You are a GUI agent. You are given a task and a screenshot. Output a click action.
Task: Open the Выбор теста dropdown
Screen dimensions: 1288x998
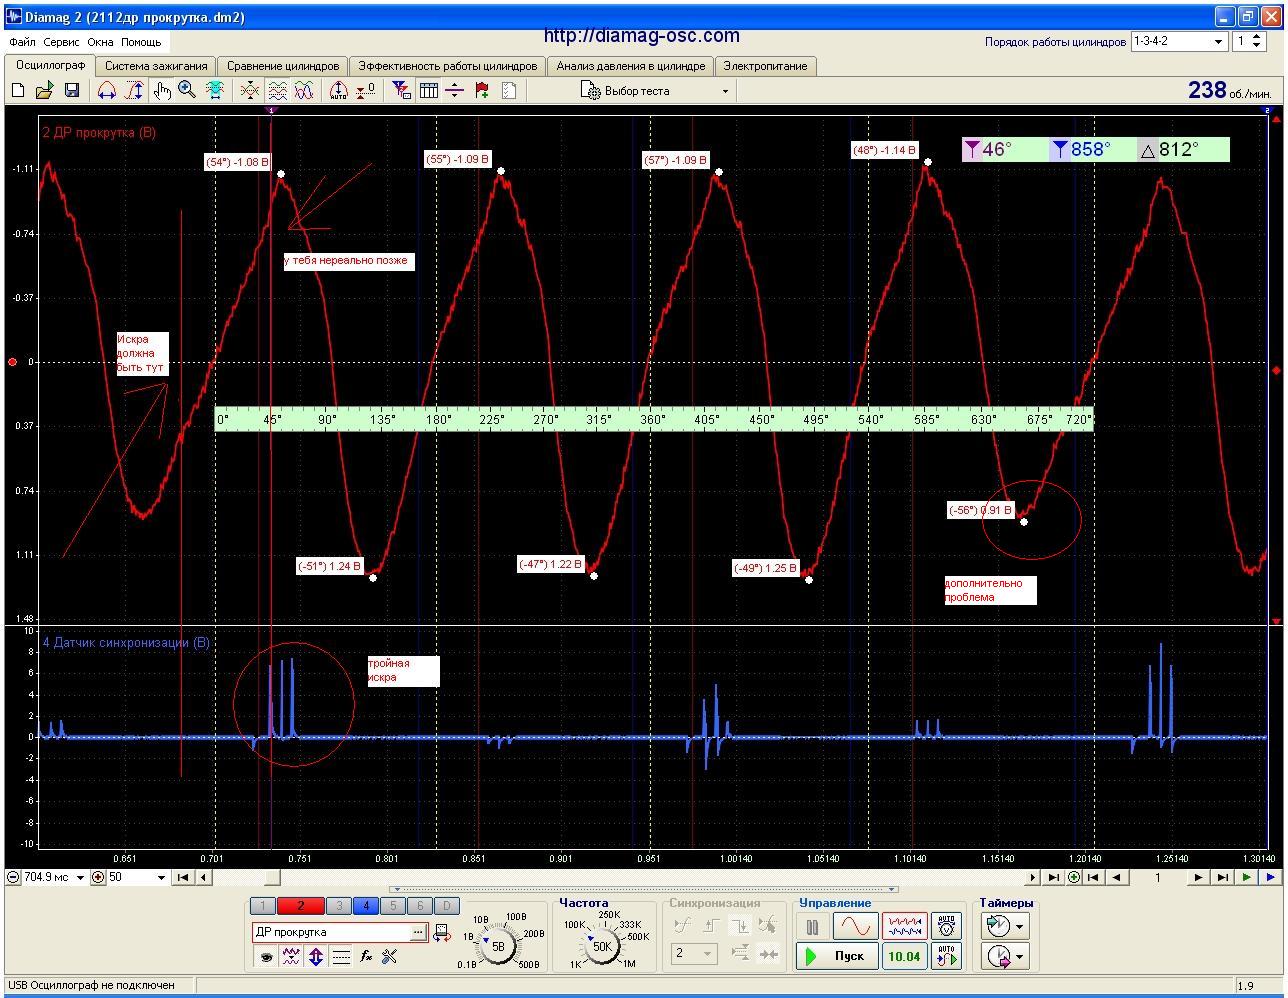656,91
